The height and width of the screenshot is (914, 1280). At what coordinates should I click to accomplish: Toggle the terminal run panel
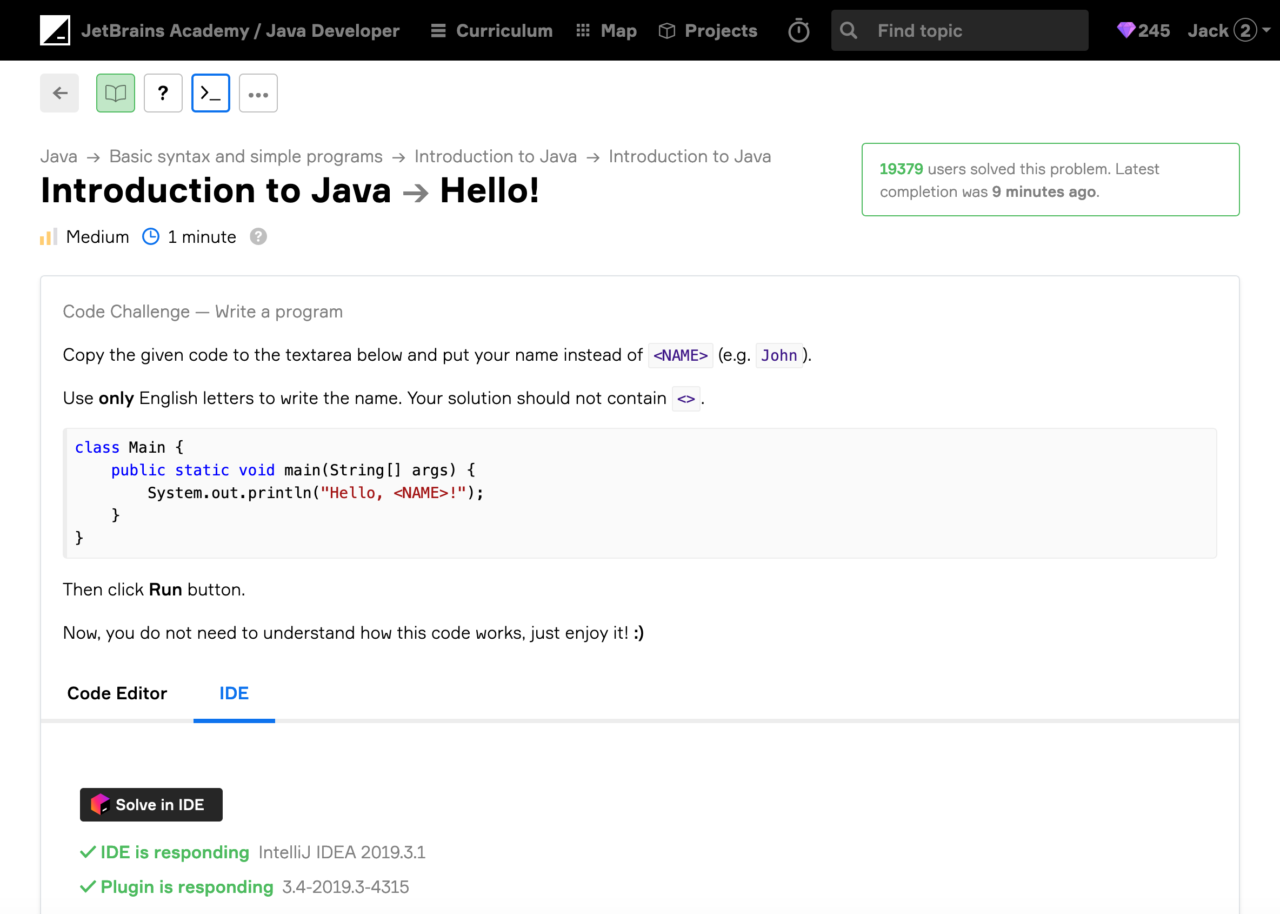pos(210,92)
